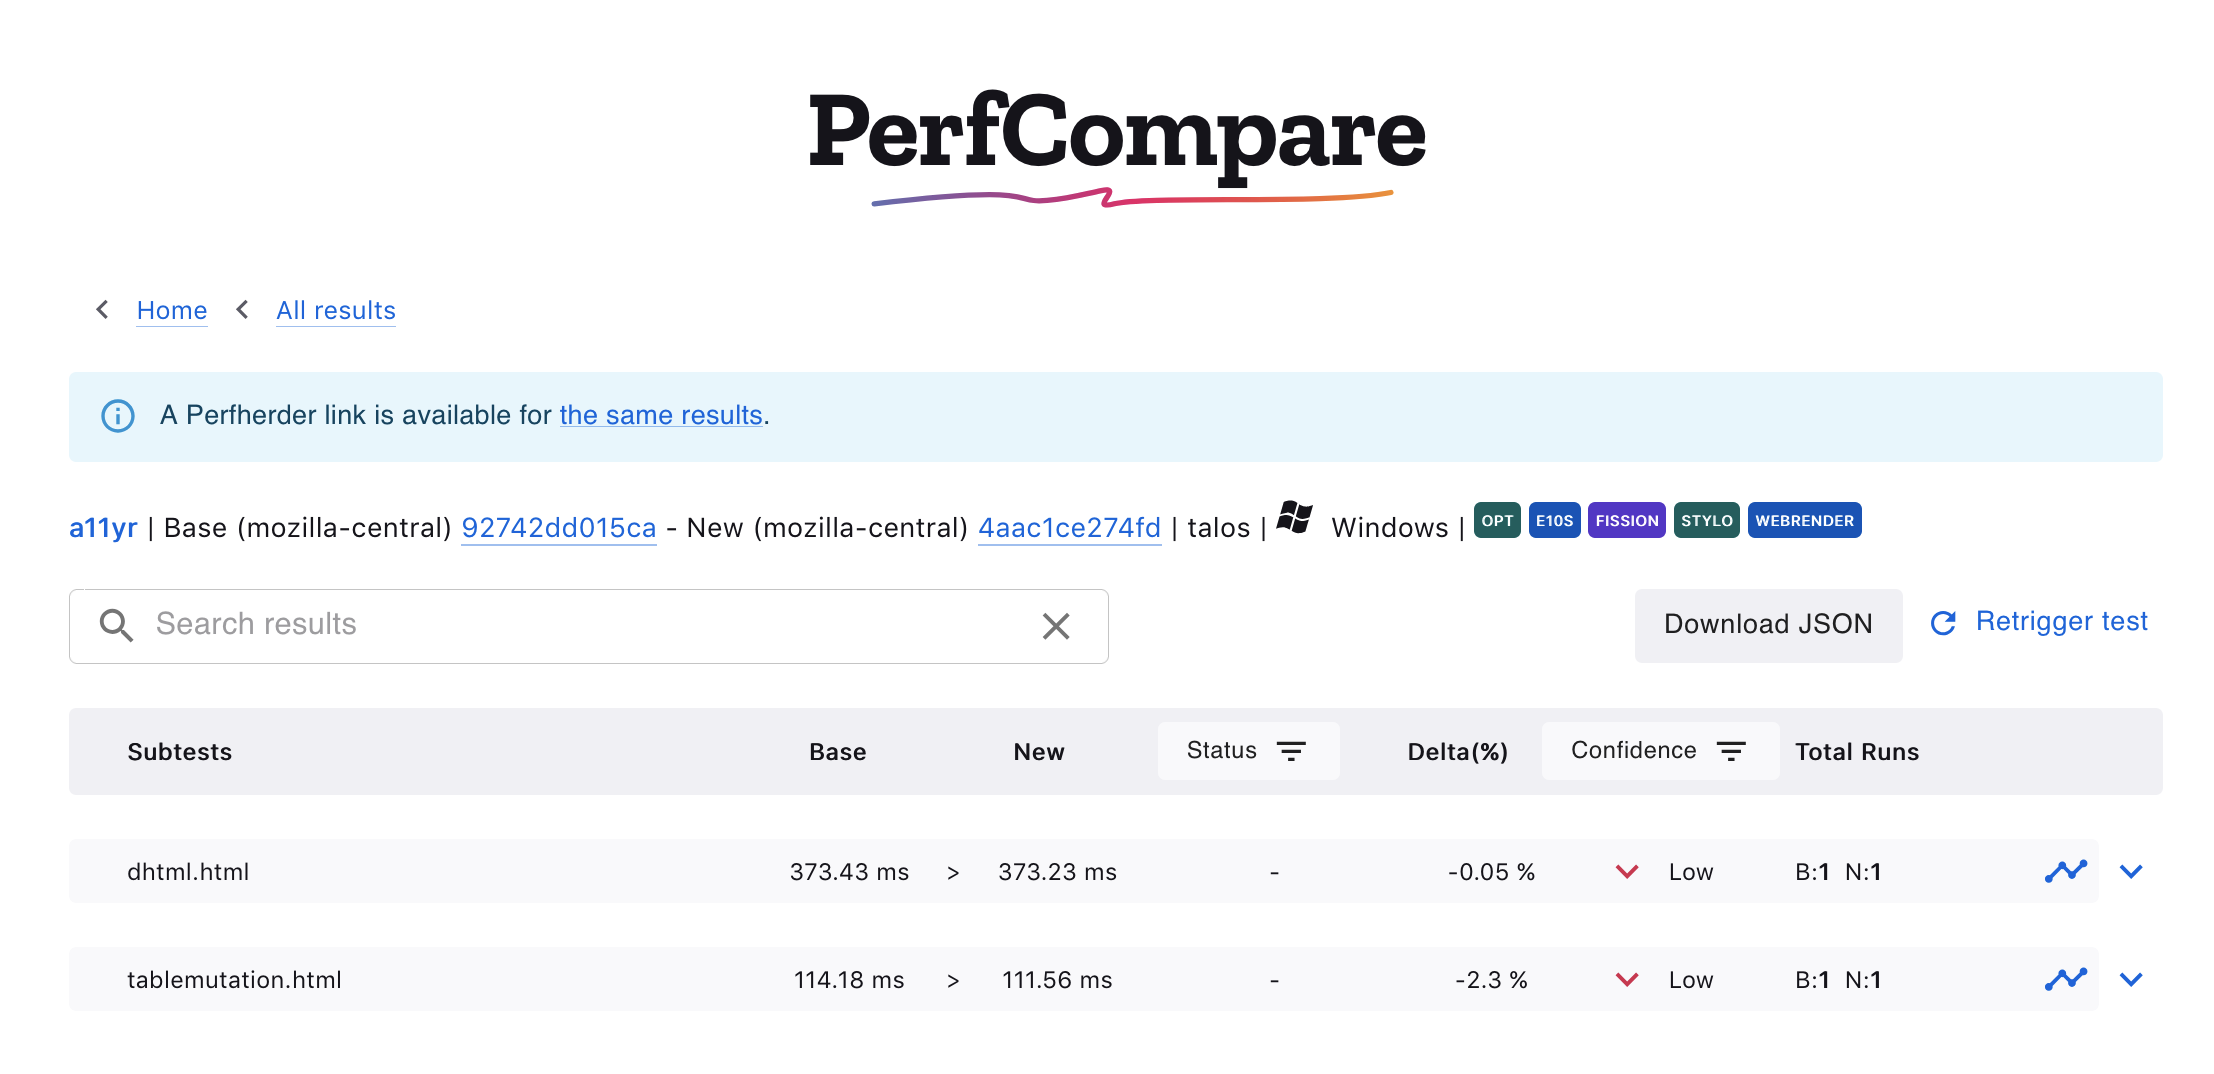This screenshot has width=2214, height=1074.
Task: Open the Status filter dropdown
Action: click(x=1247, y=751)
